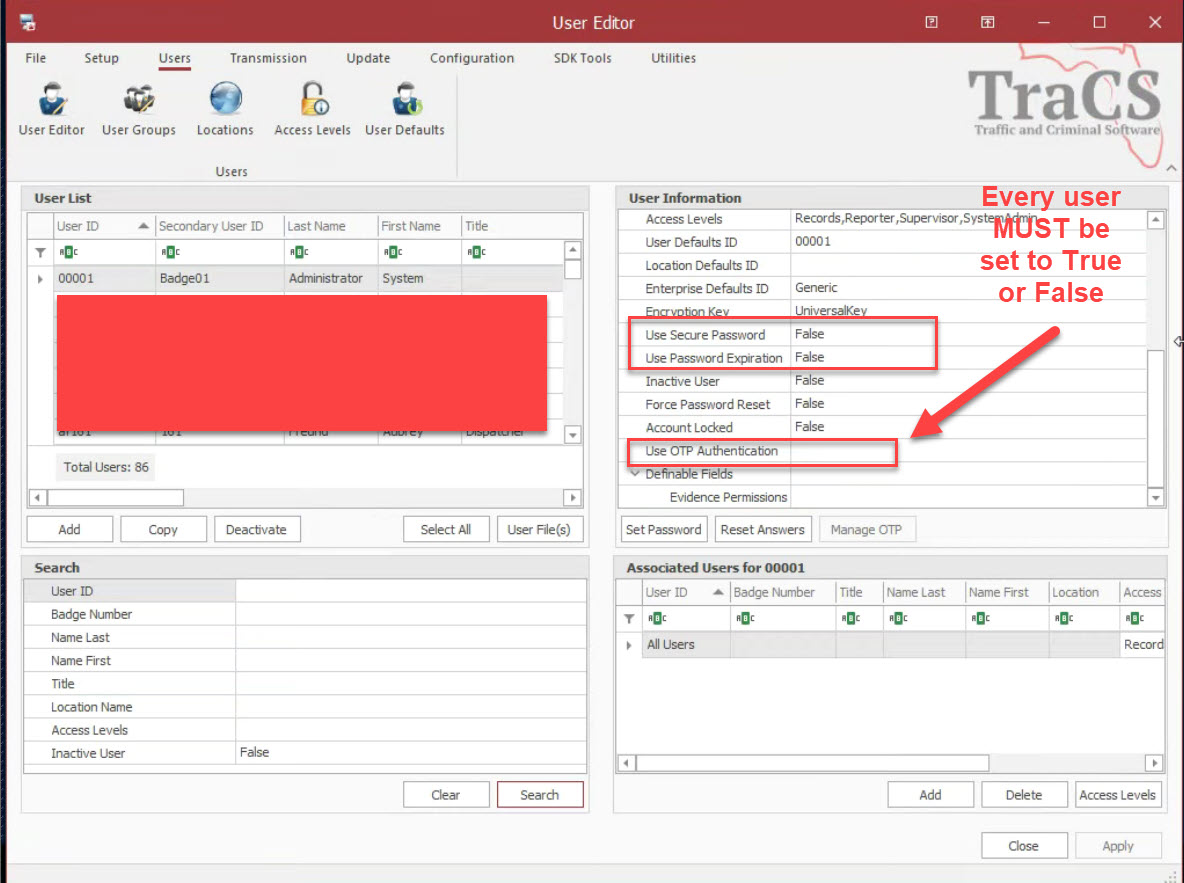1184x883 pixels.
Task: Click the Badge Number search field
Action: [x=410, y=614]
